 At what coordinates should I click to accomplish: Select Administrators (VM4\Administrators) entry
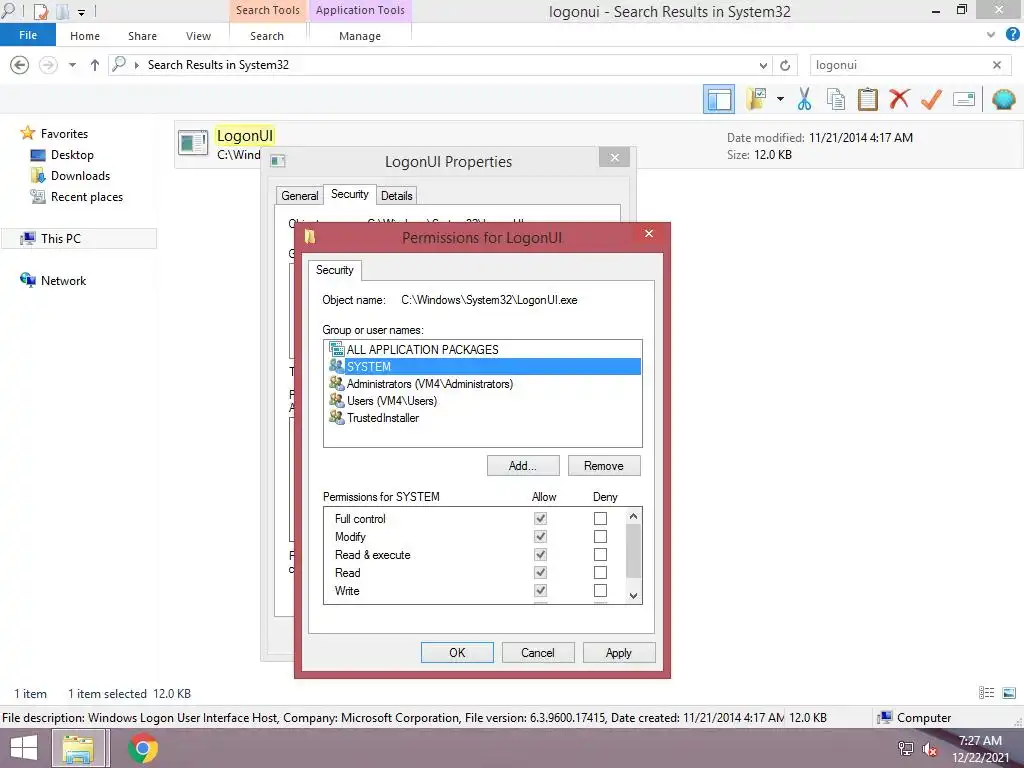[x=430, y=383]
